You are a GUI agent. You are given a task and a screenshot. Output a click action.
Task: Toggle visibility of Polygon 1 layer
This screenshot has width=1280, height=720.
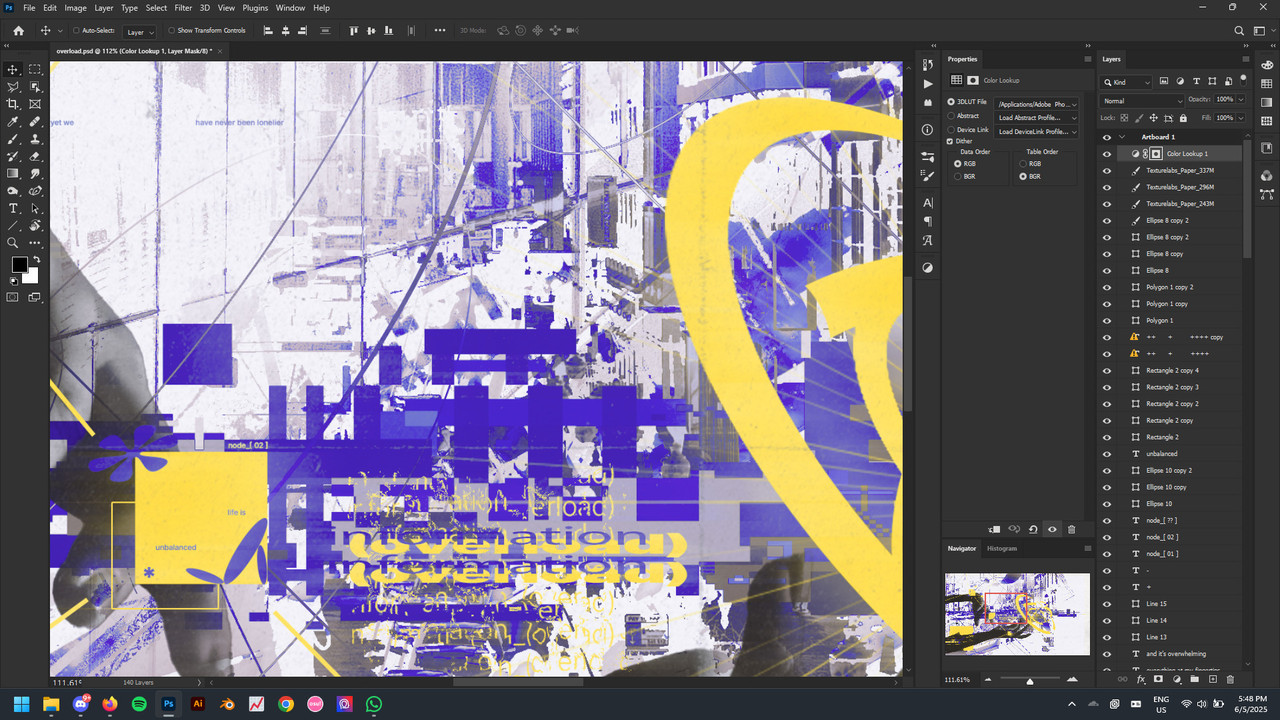(x=1106, y=320)
